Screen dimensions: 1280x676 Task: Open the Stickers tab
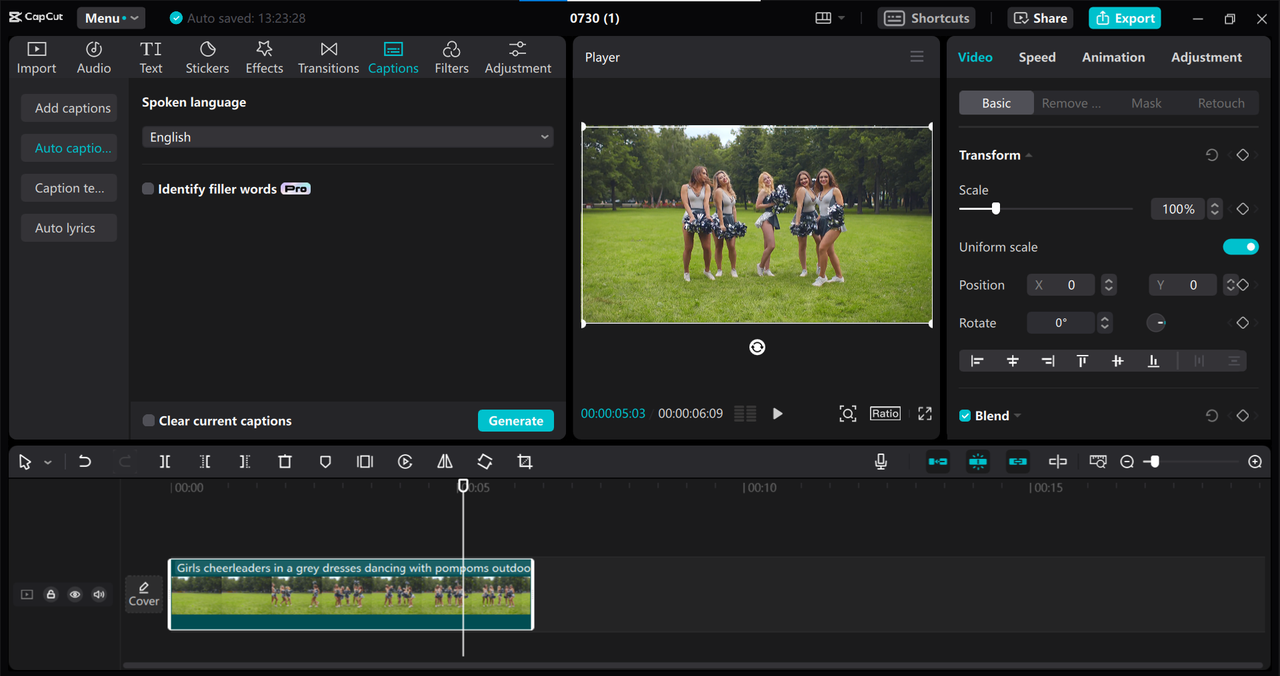pos(207,58)
